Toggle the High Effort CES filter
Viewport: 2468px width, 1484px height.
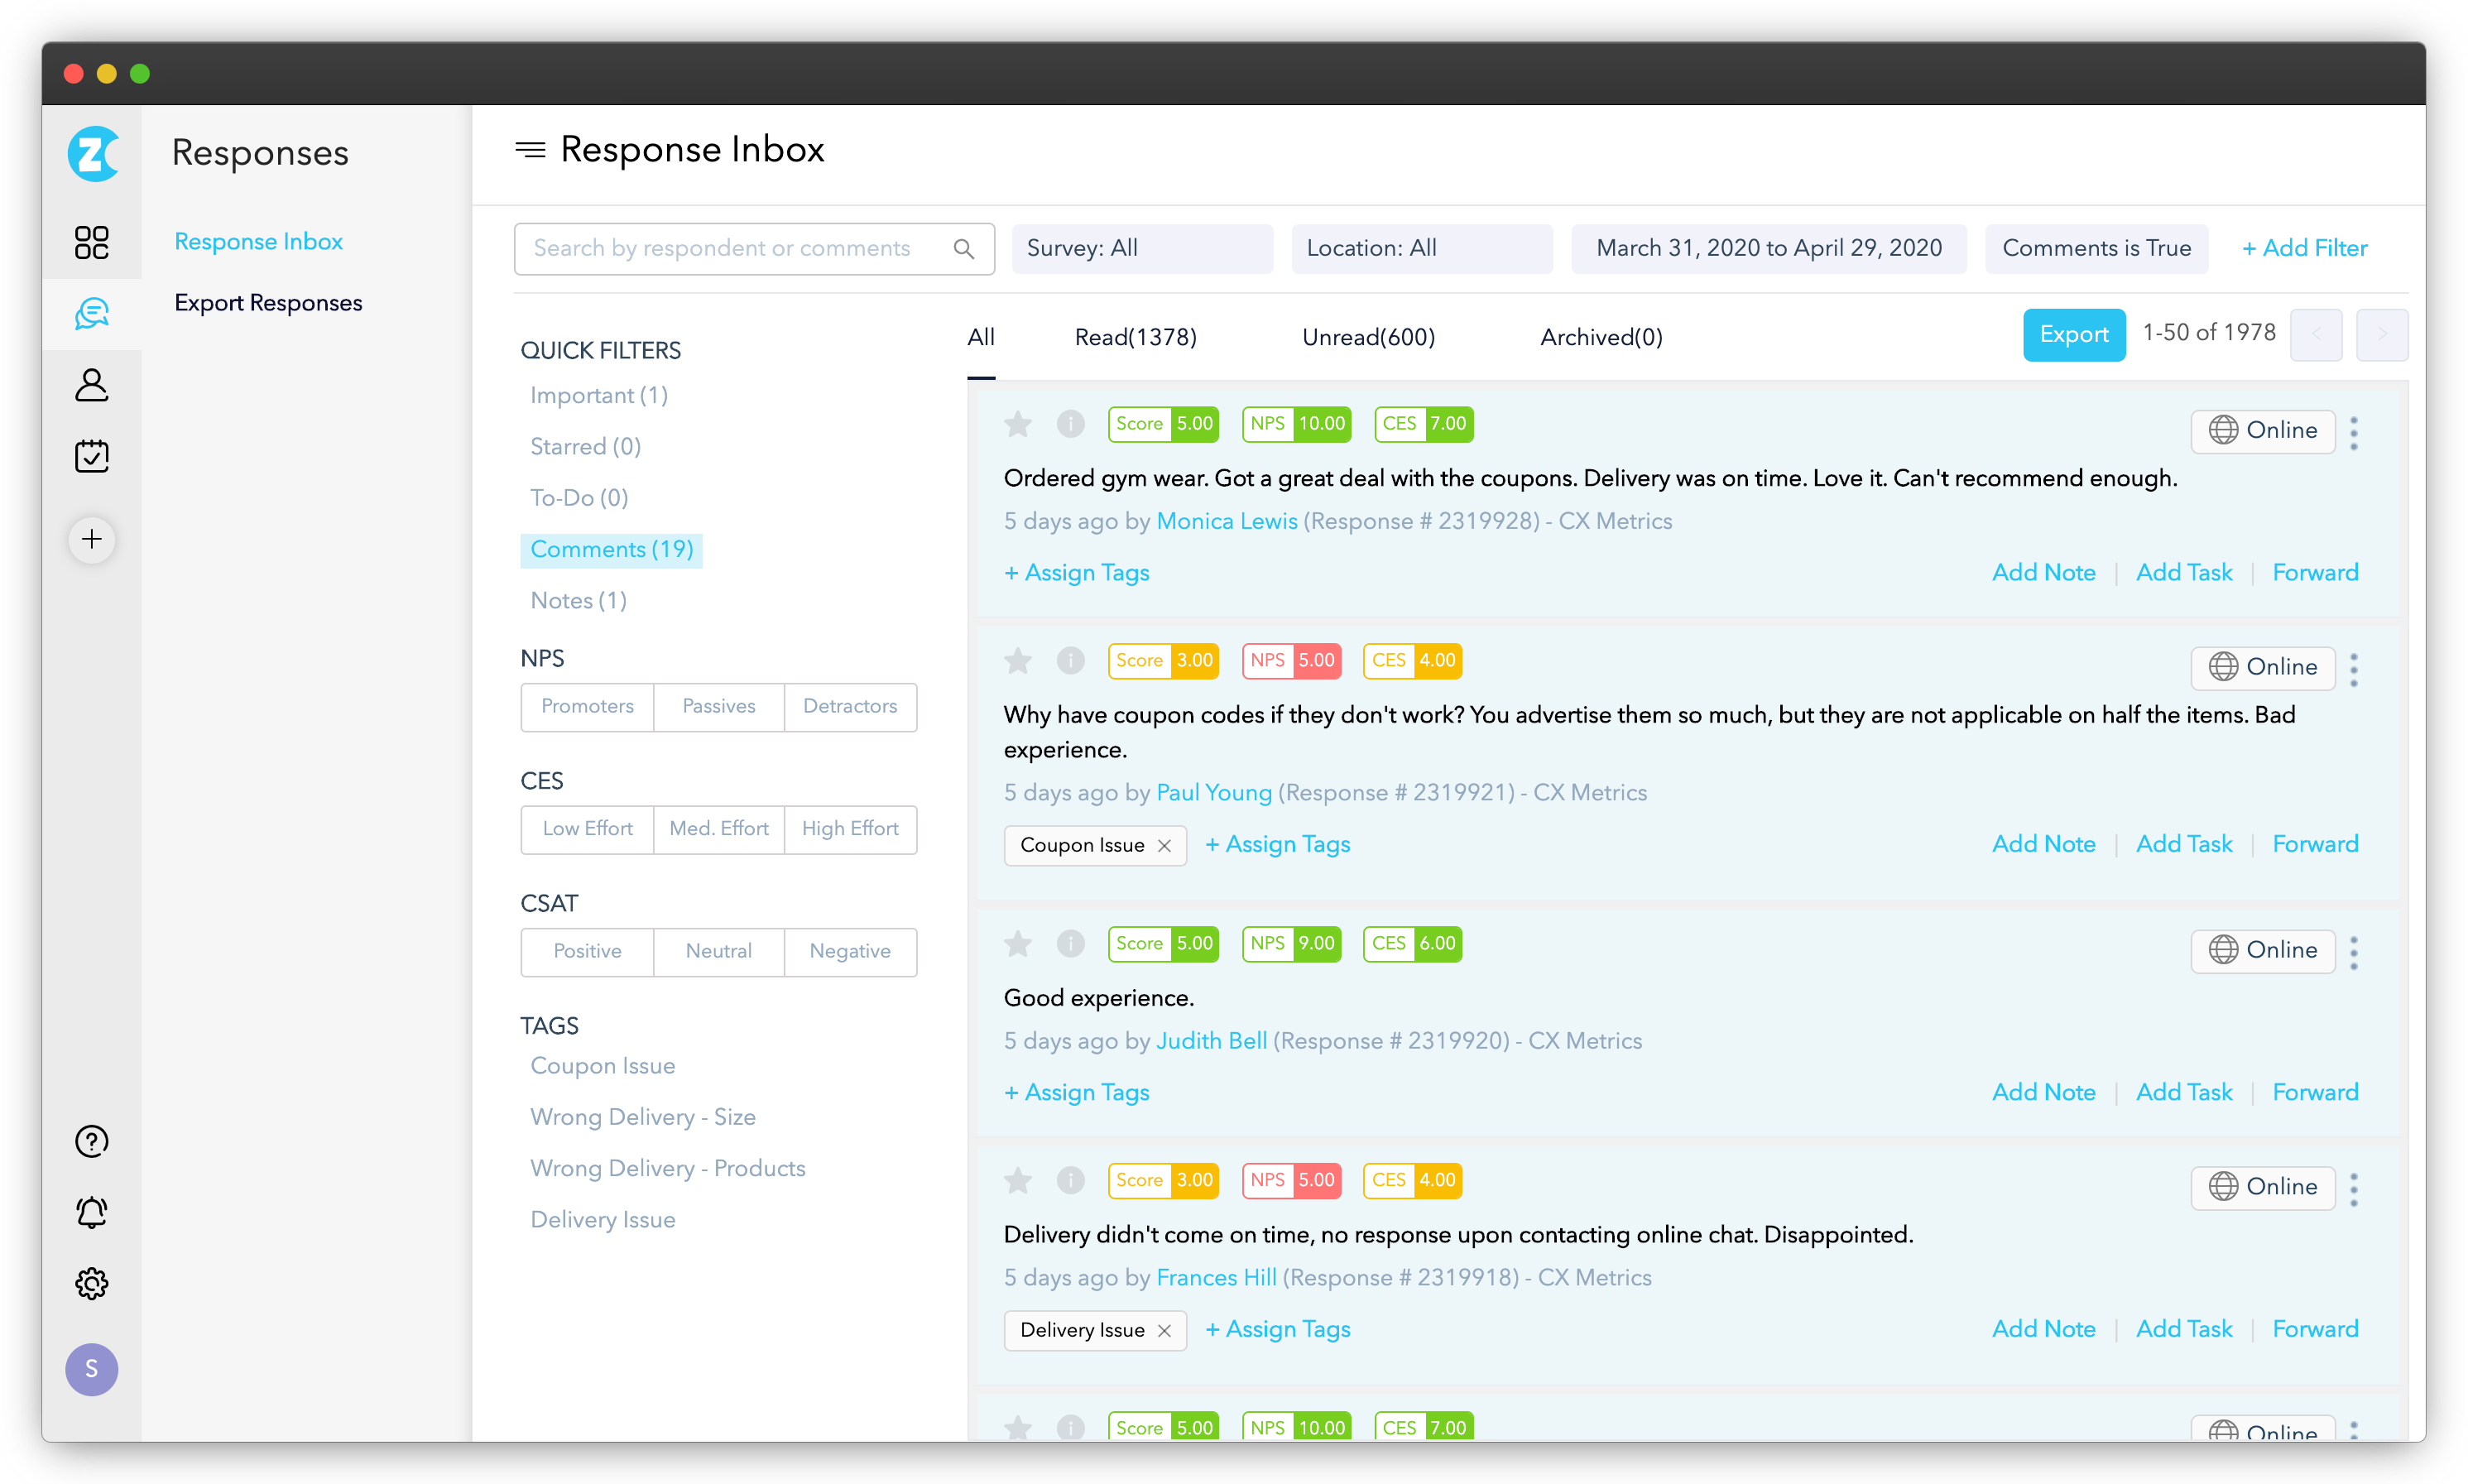pyautogui.click(x=850, y=829)
